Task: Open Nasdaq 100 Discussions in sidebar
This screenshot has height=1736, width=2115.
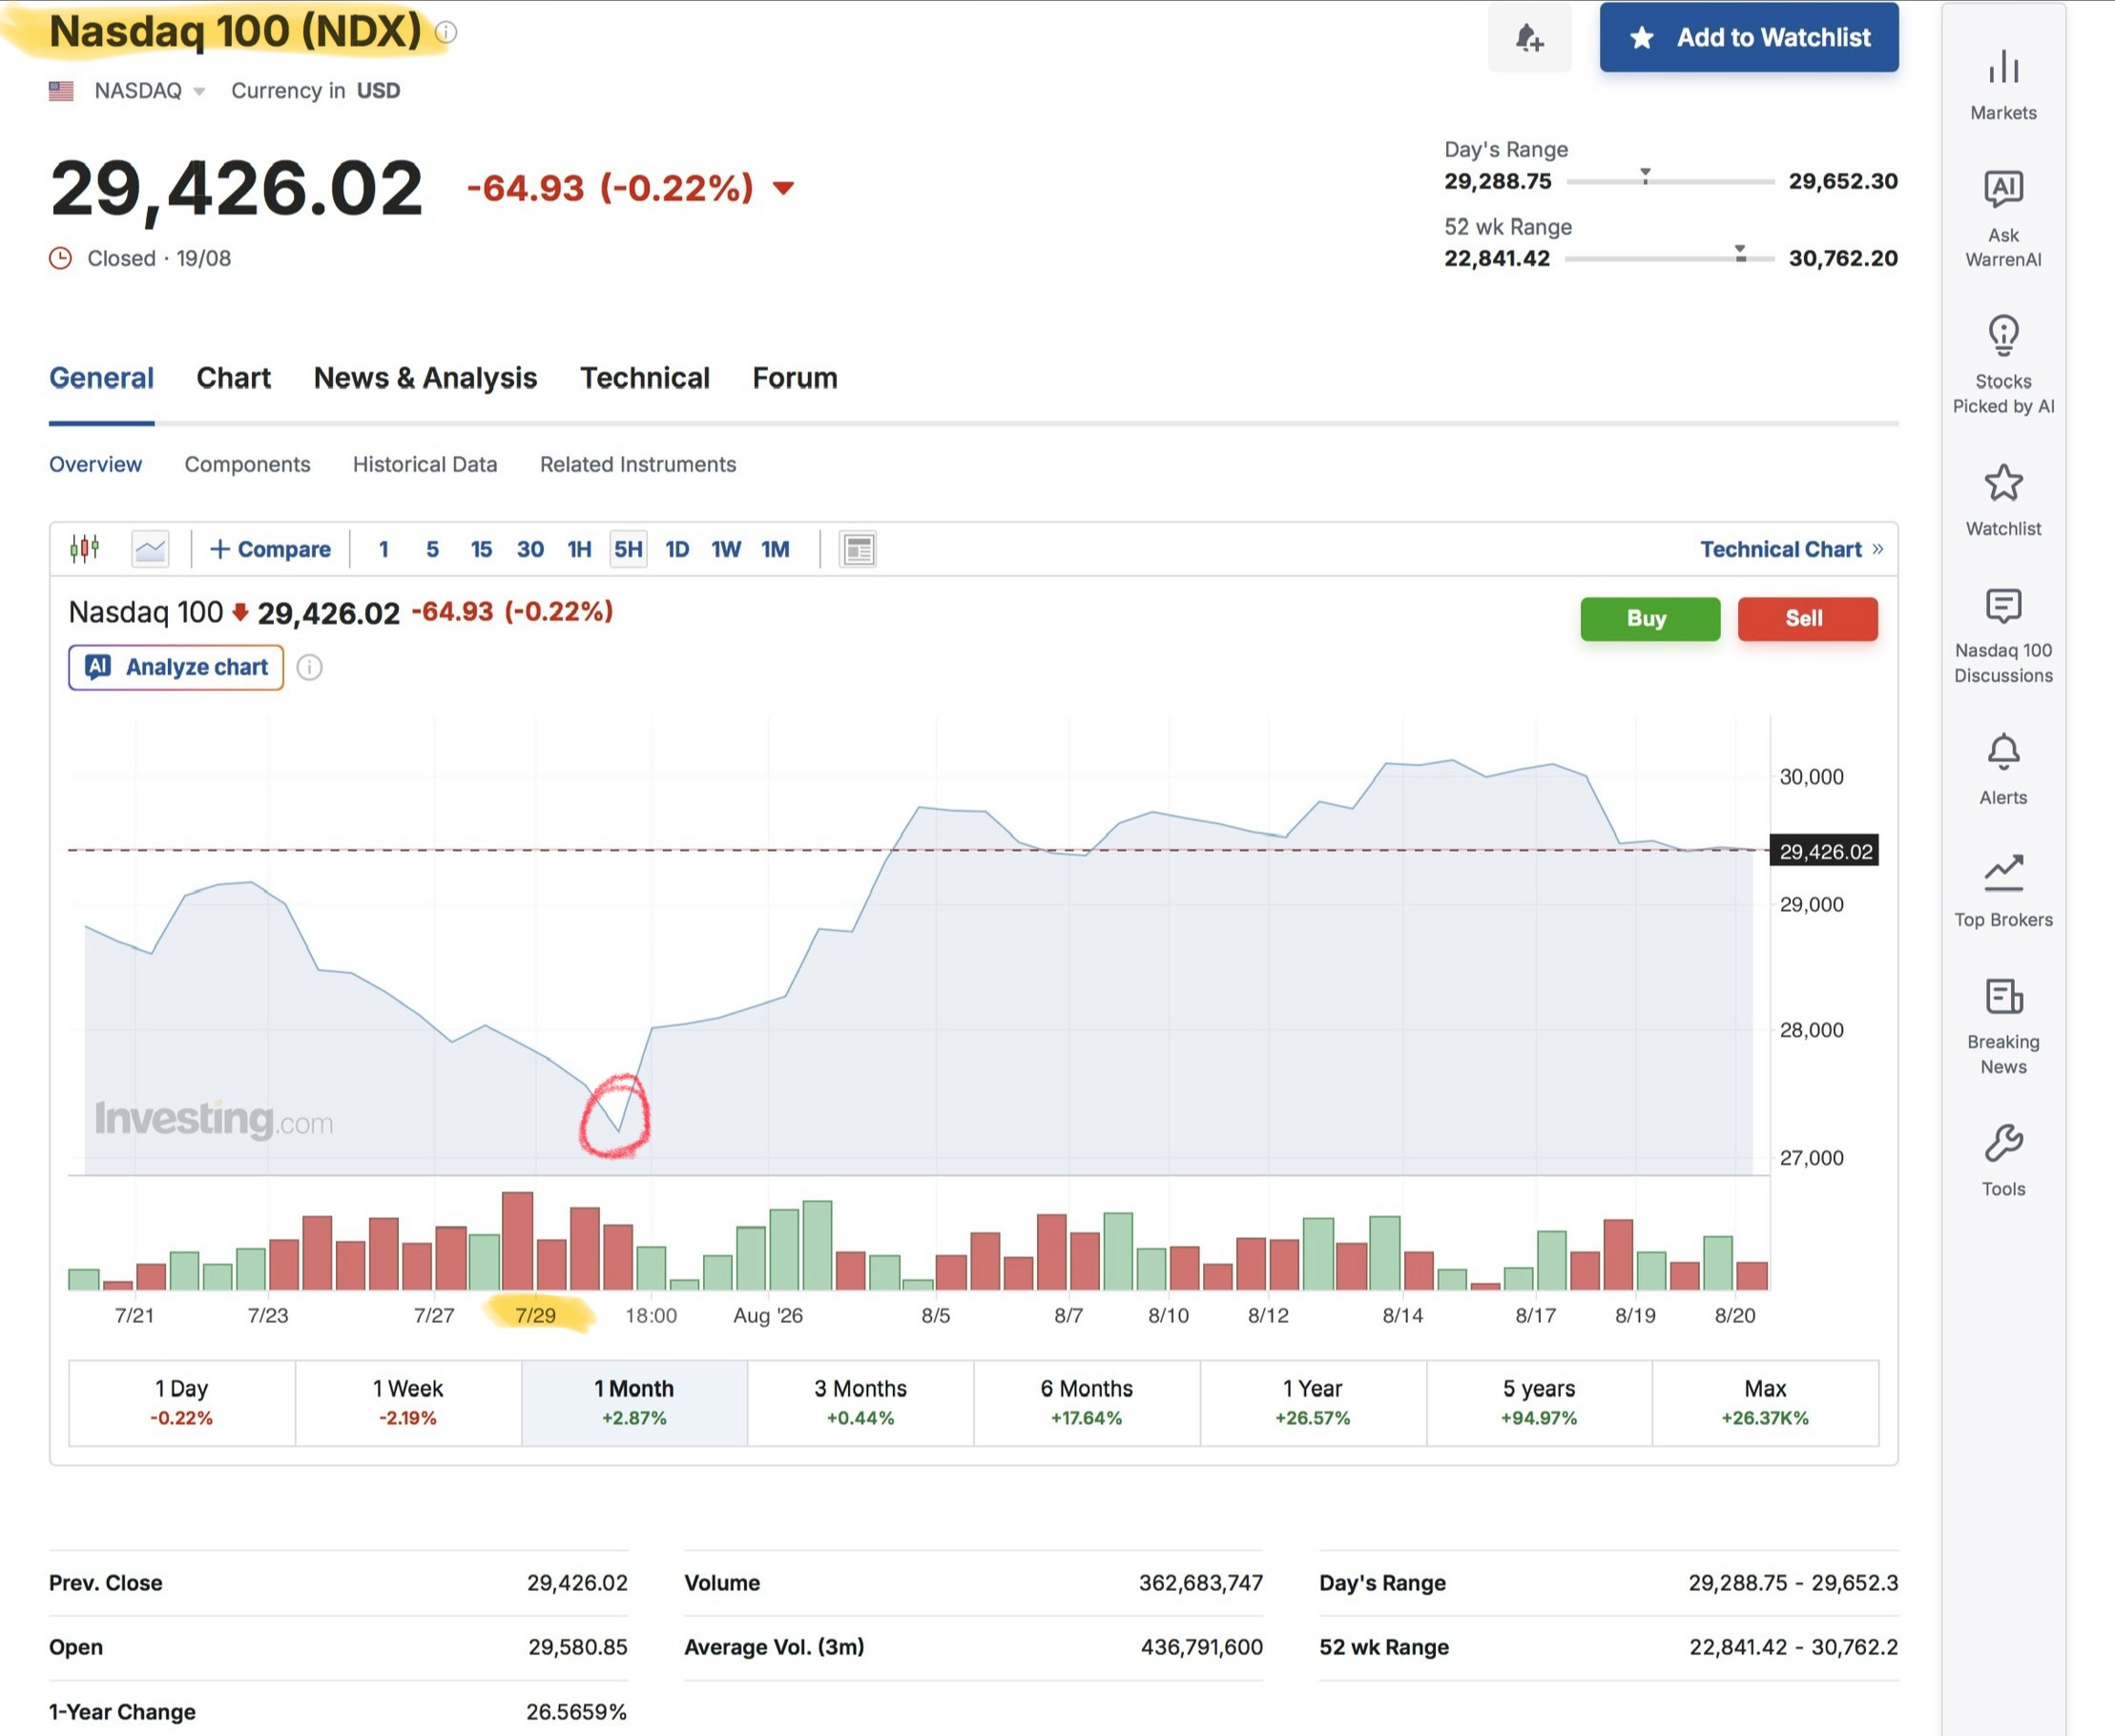Action: click(x=2003, y=636)
